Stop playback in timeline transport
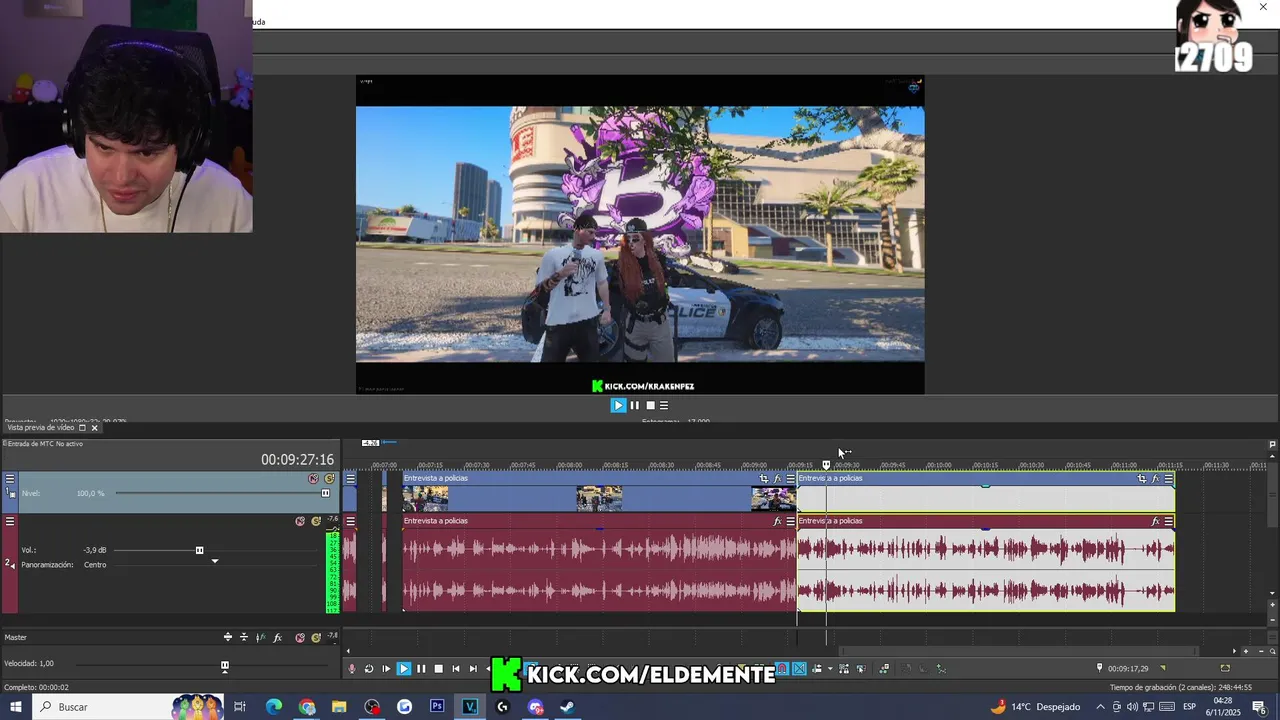 [x=439, y=669]
